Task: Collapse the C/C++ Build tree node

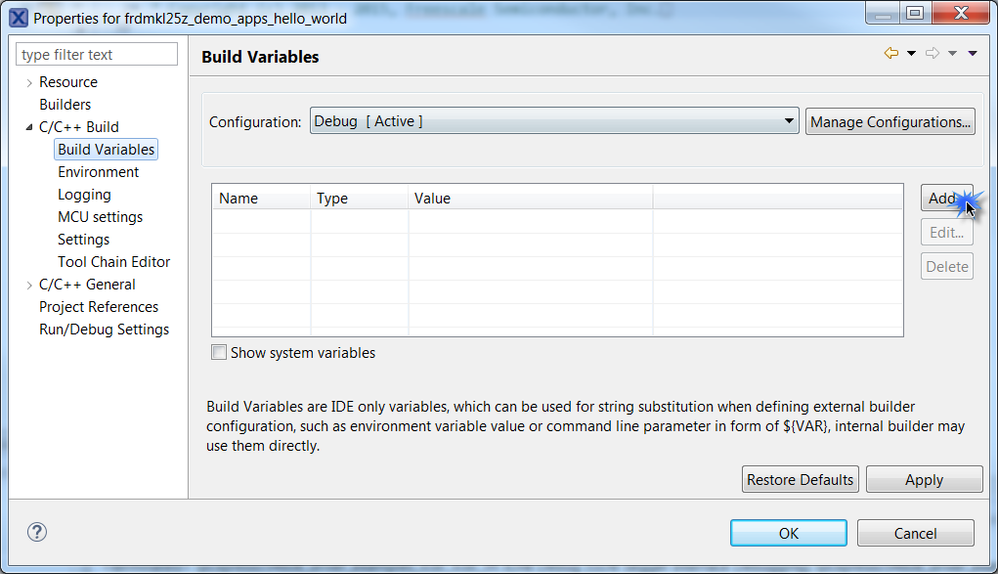Action: click(x=29, y=127)
